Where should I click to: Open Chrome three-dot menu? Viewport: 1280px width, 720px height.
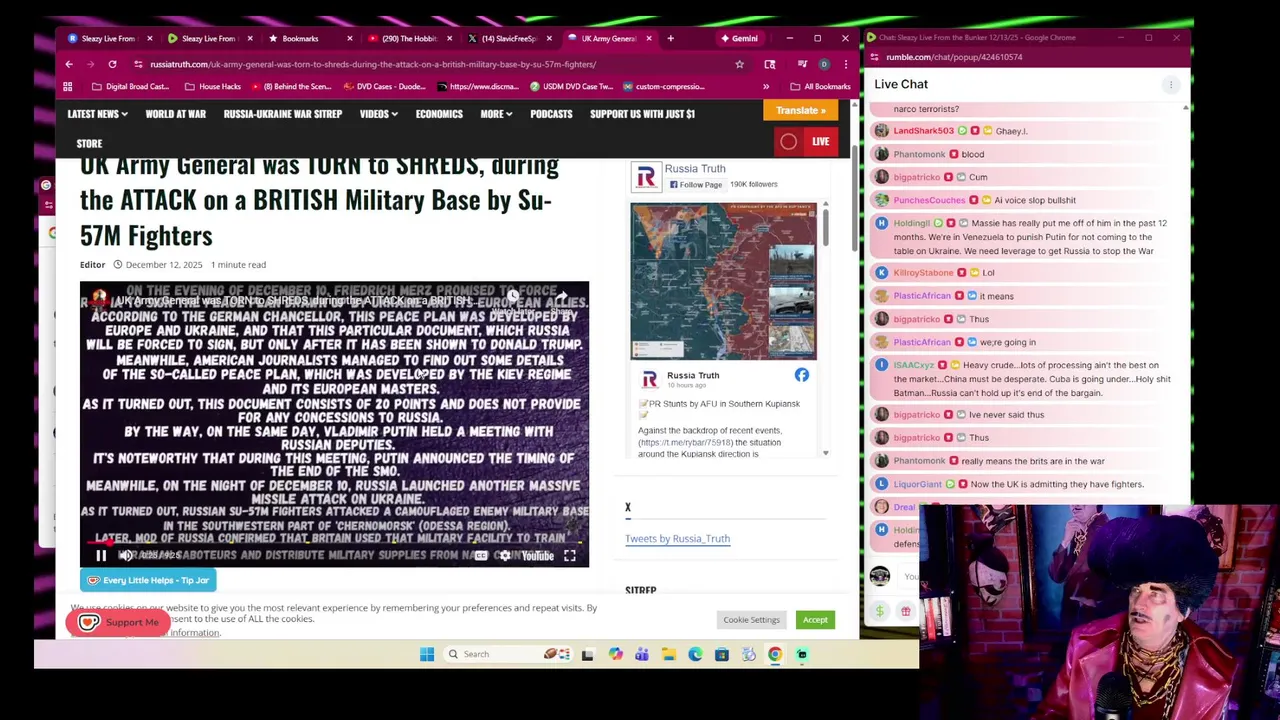click(846, 64)
